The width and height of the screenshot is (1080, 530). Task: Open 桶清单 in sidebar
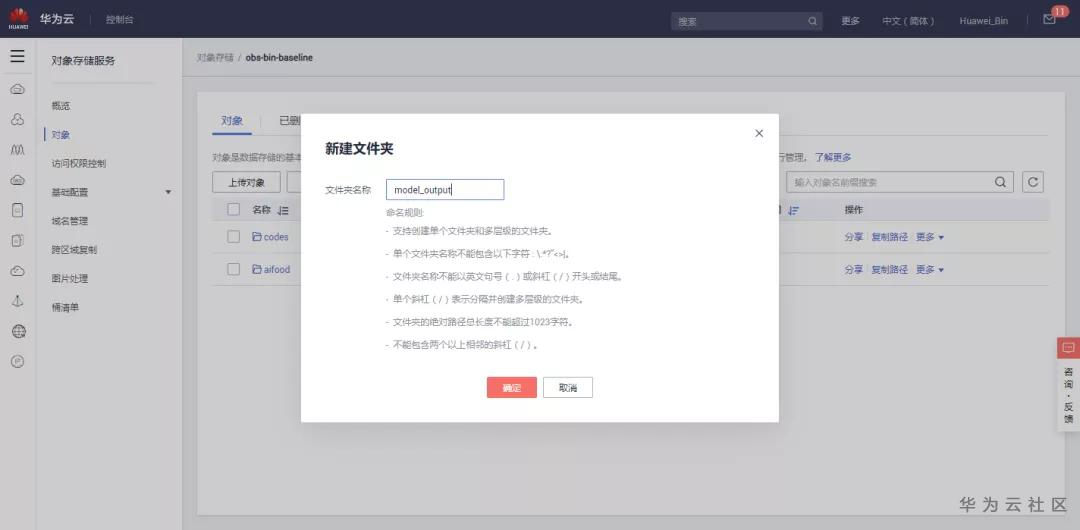tap(65, 307)
